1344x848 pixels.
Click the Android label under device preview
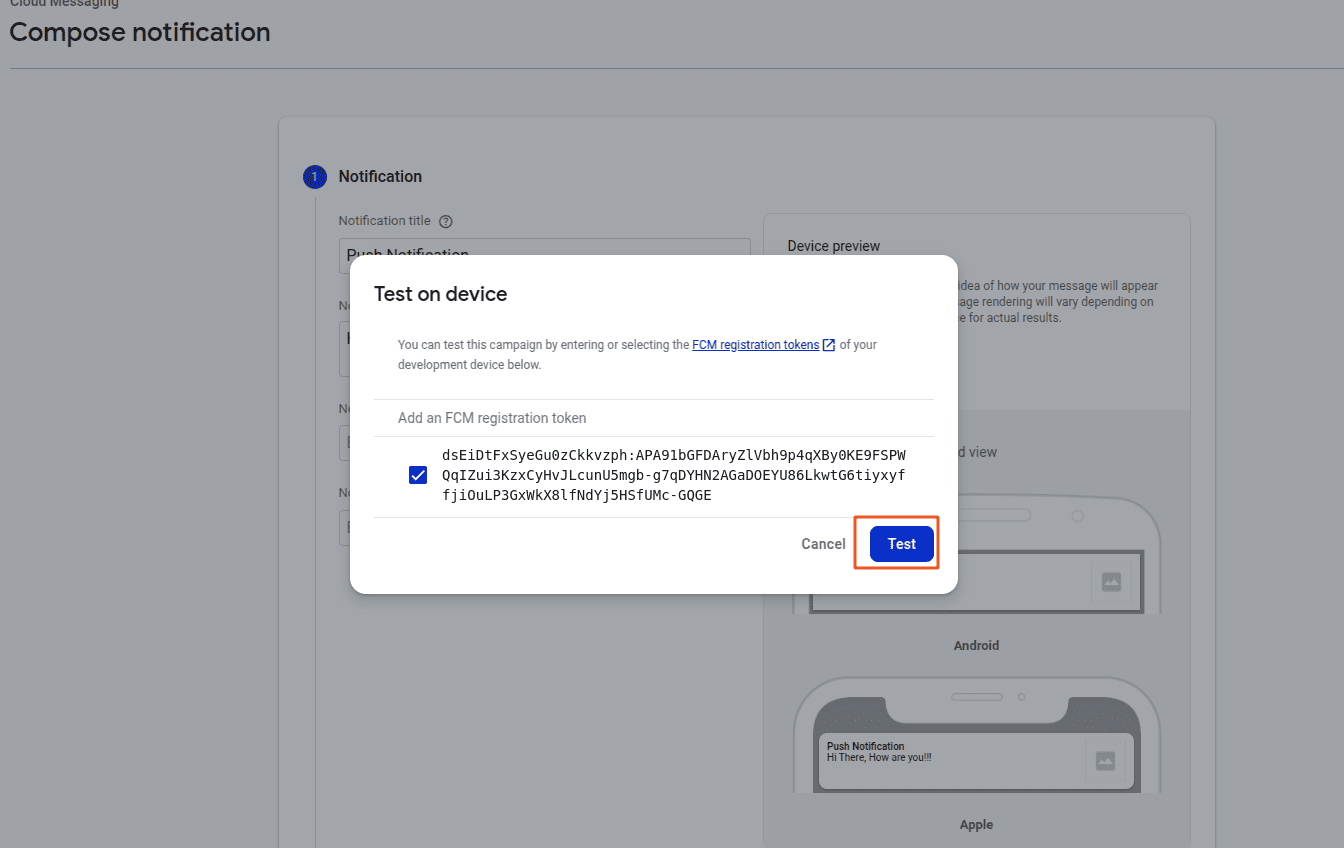(x=976, y=646)
